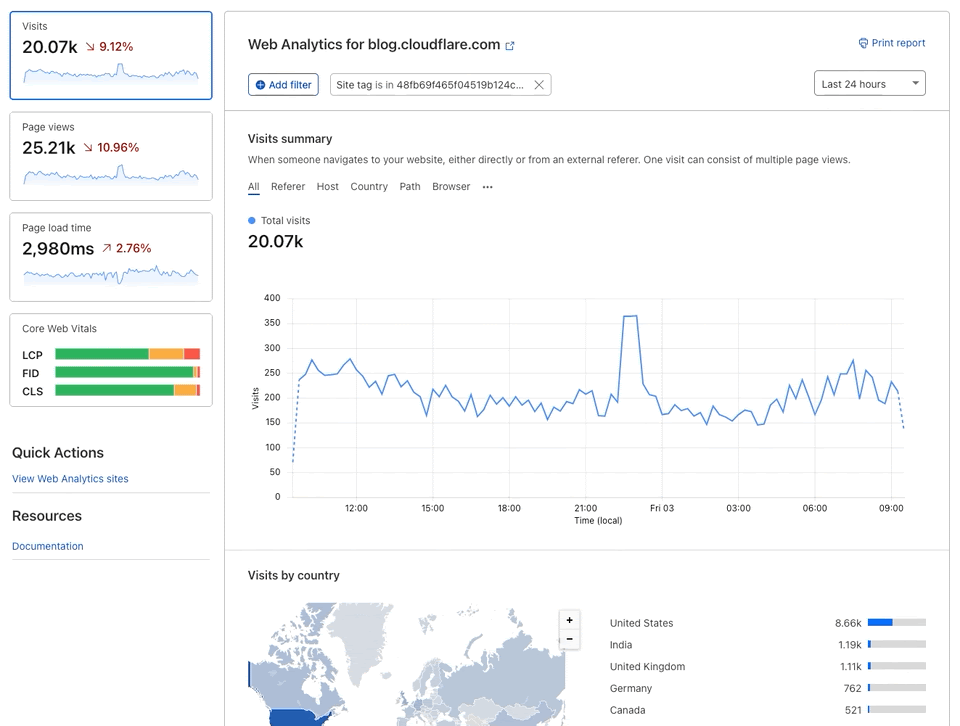Click the 9.12% visits decrease indicator

[110, 47]
